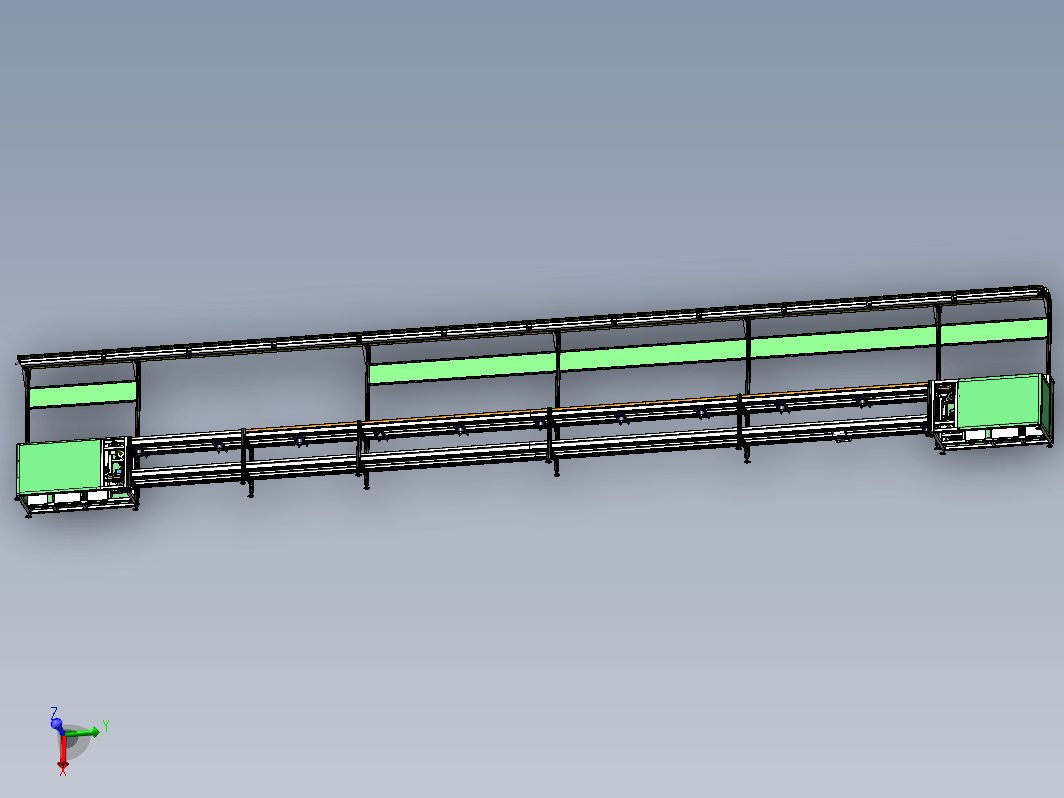Screen dimensions: 1064x798
Task: Select the central vertical support post foot
Action: (x=556, y=472)
